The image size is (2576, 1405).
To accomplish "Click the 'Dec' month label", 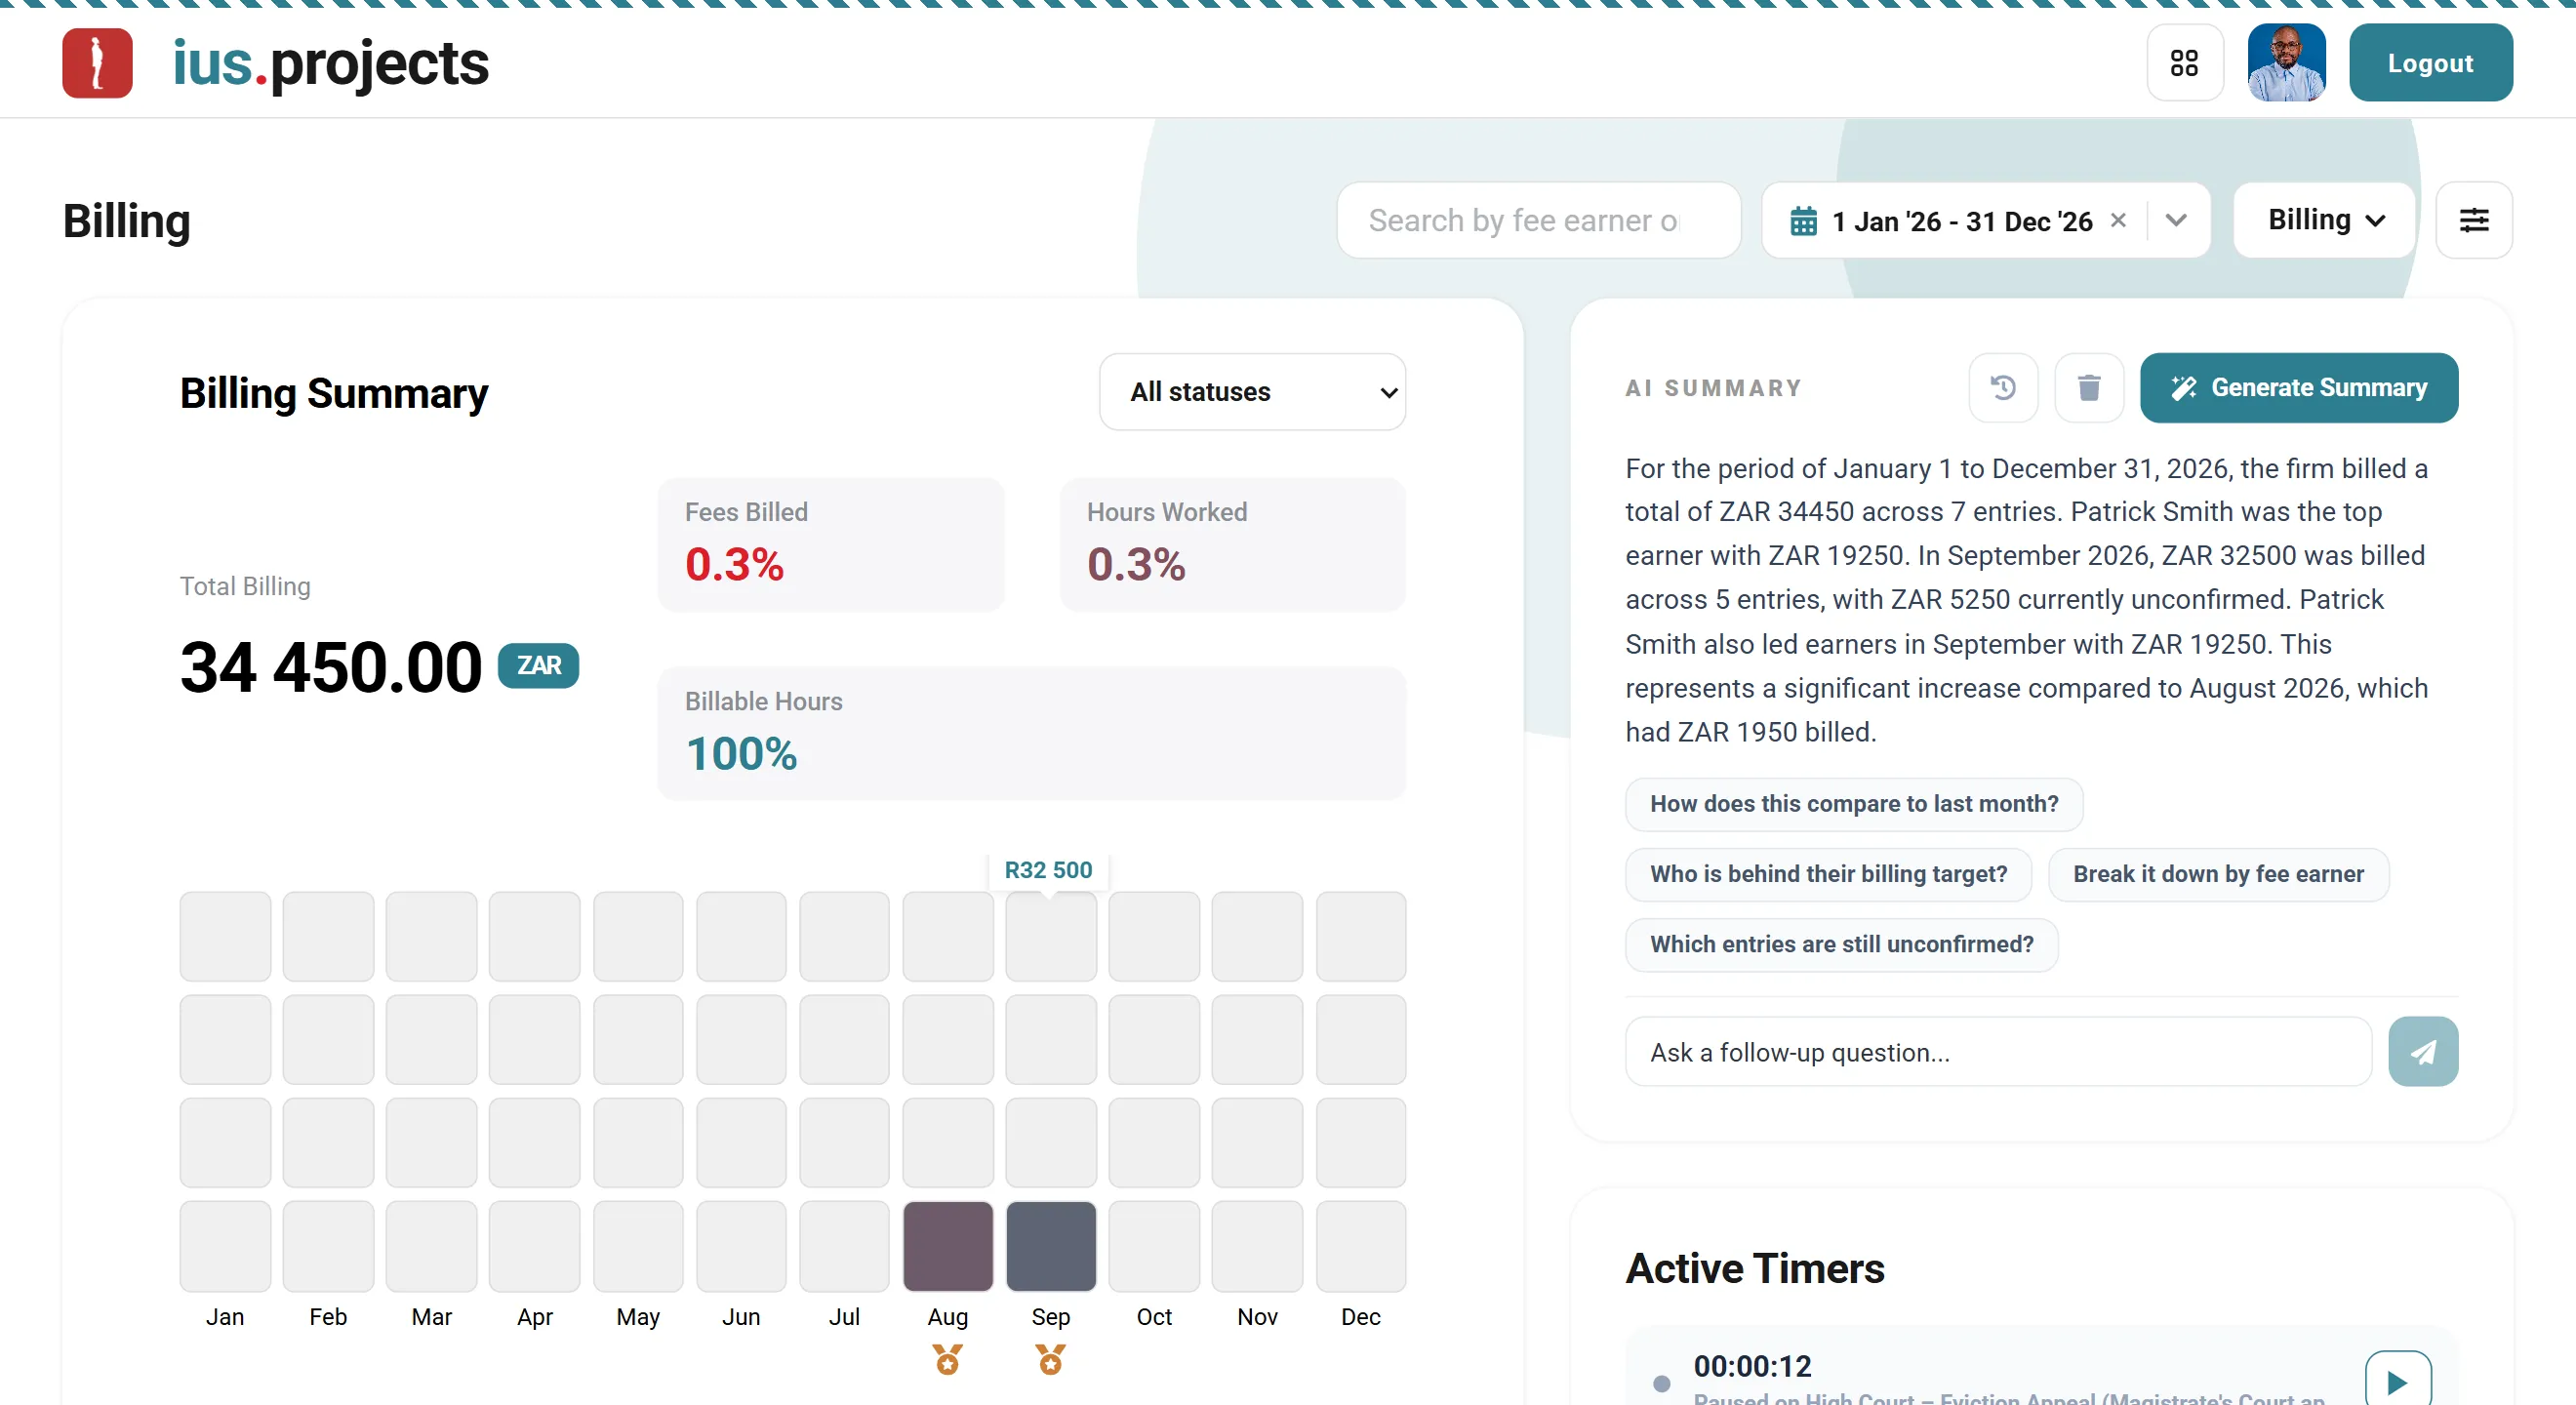I will coord(1360,1317).
